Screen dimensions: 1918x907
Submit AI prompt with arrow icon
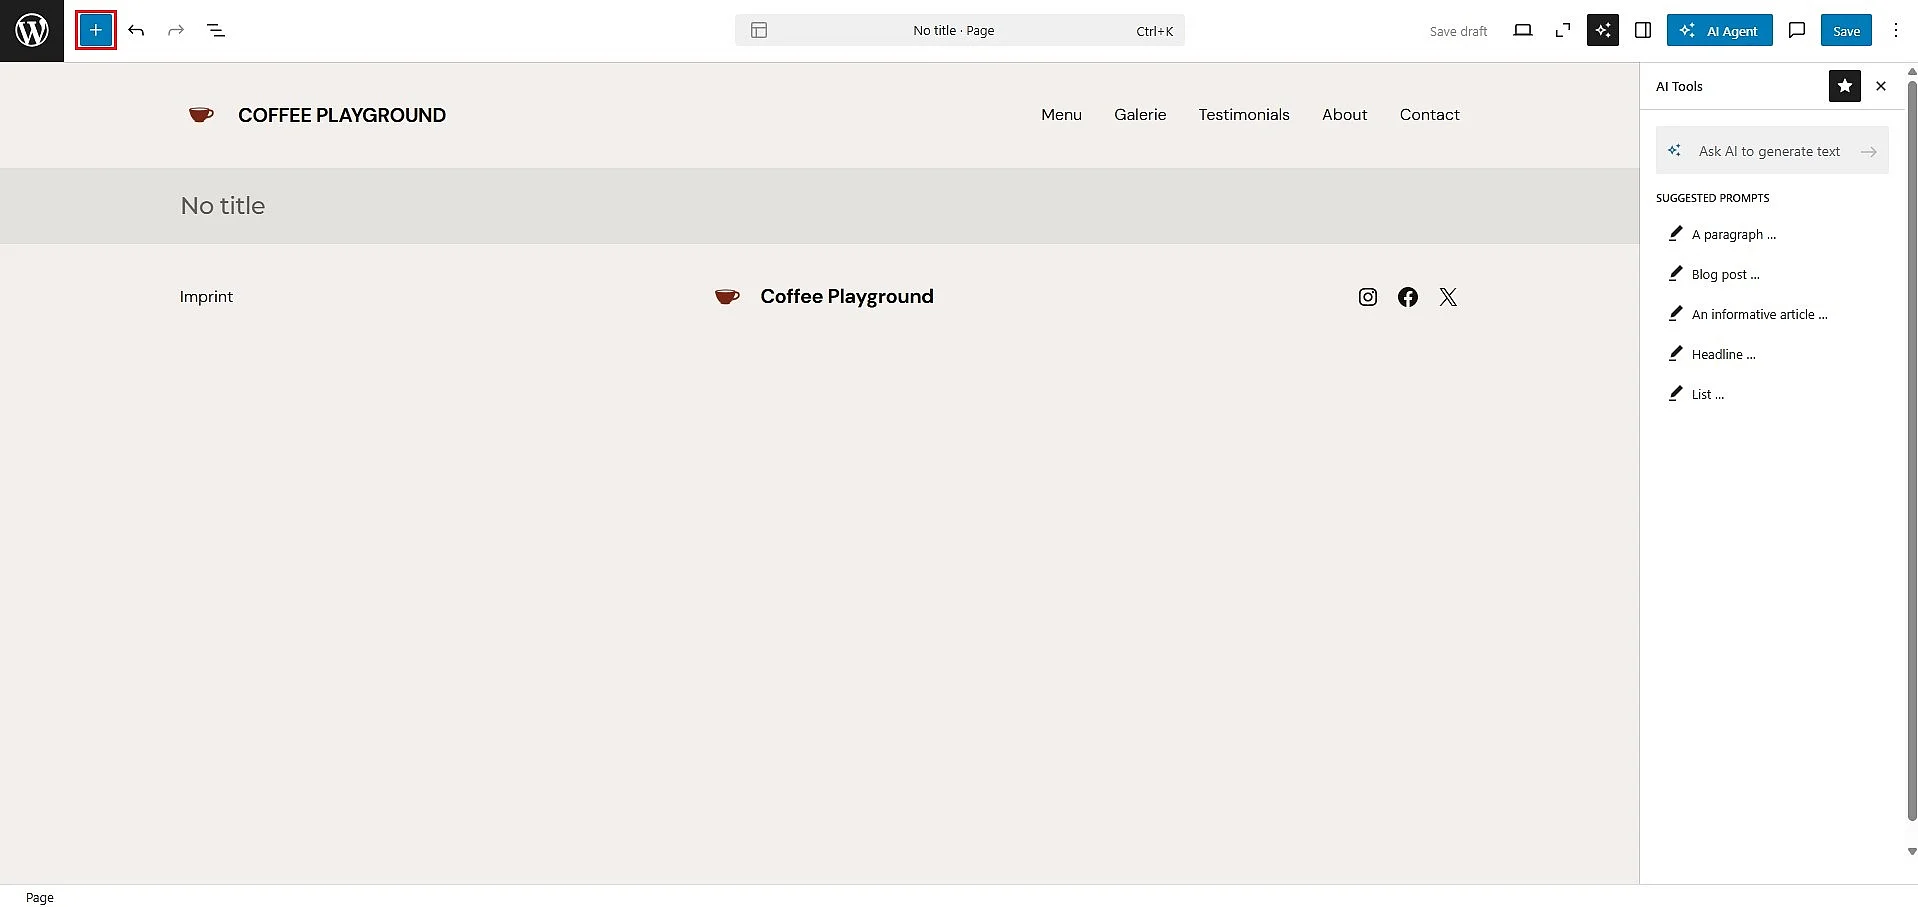coord(1868,152)
